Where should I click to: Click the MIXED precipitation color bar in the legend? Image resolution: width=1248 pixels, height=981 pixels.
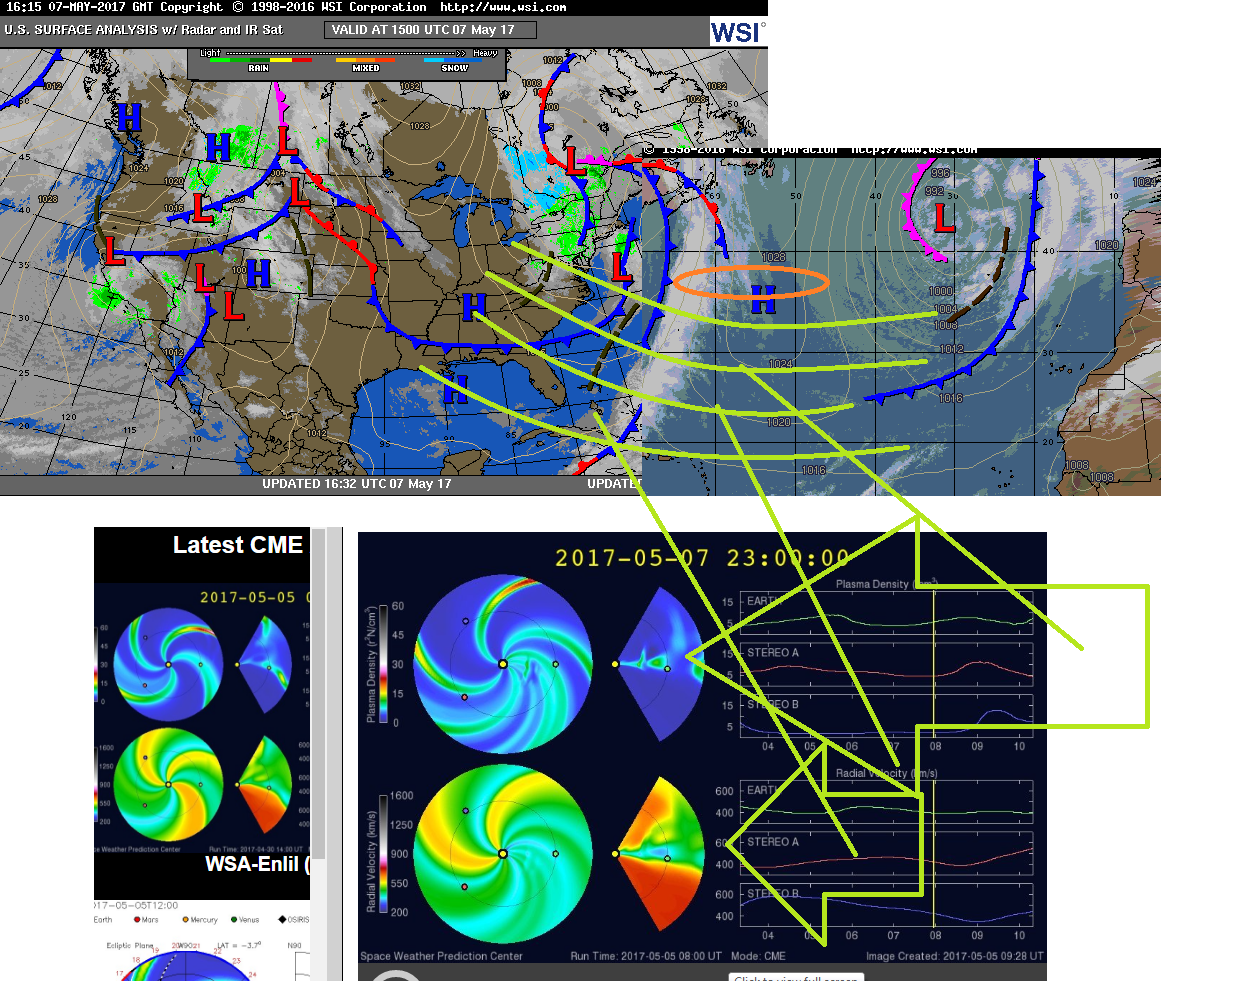[365, 60]
